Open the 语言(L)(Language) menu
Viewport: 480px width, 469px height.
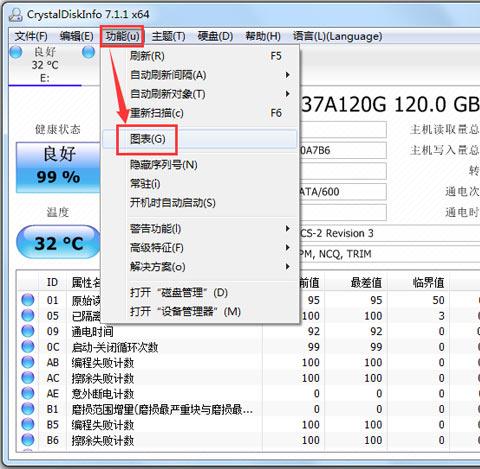(x=337, y=36)
